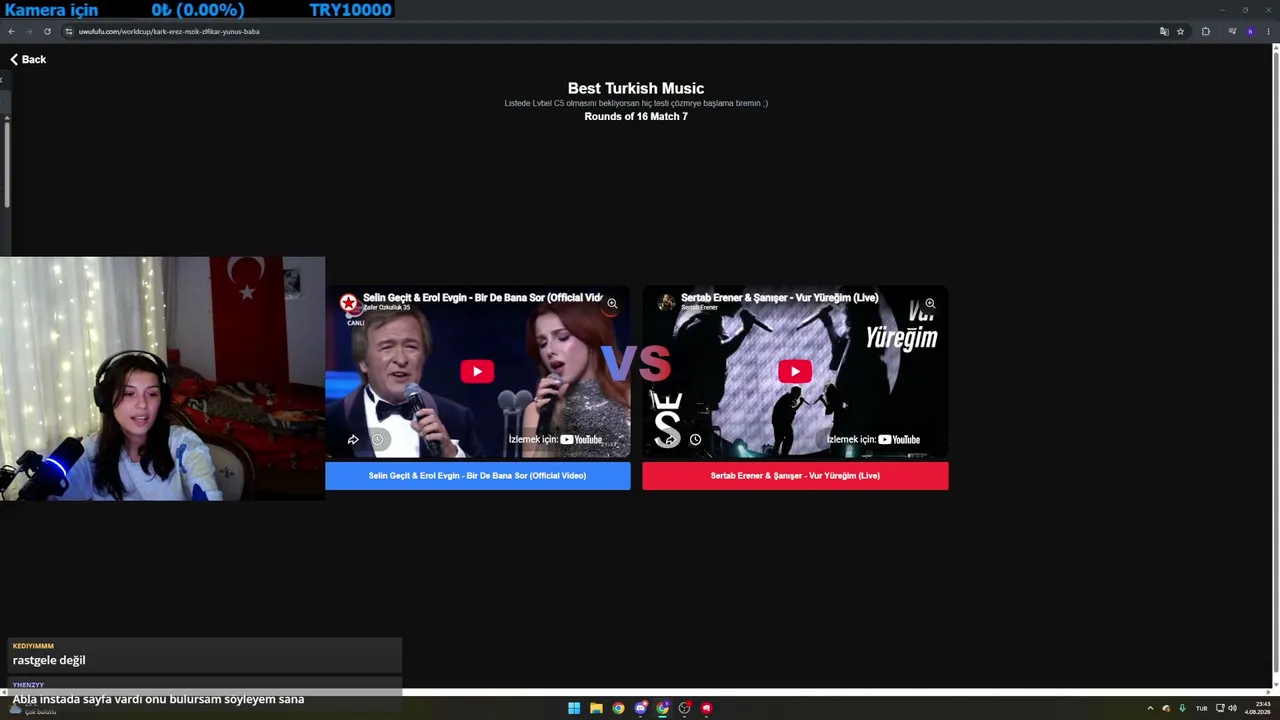The image size is (1280, 720).
Task: Play the Selin Geçit & Erol Evgin video
Action: point(477,372)
